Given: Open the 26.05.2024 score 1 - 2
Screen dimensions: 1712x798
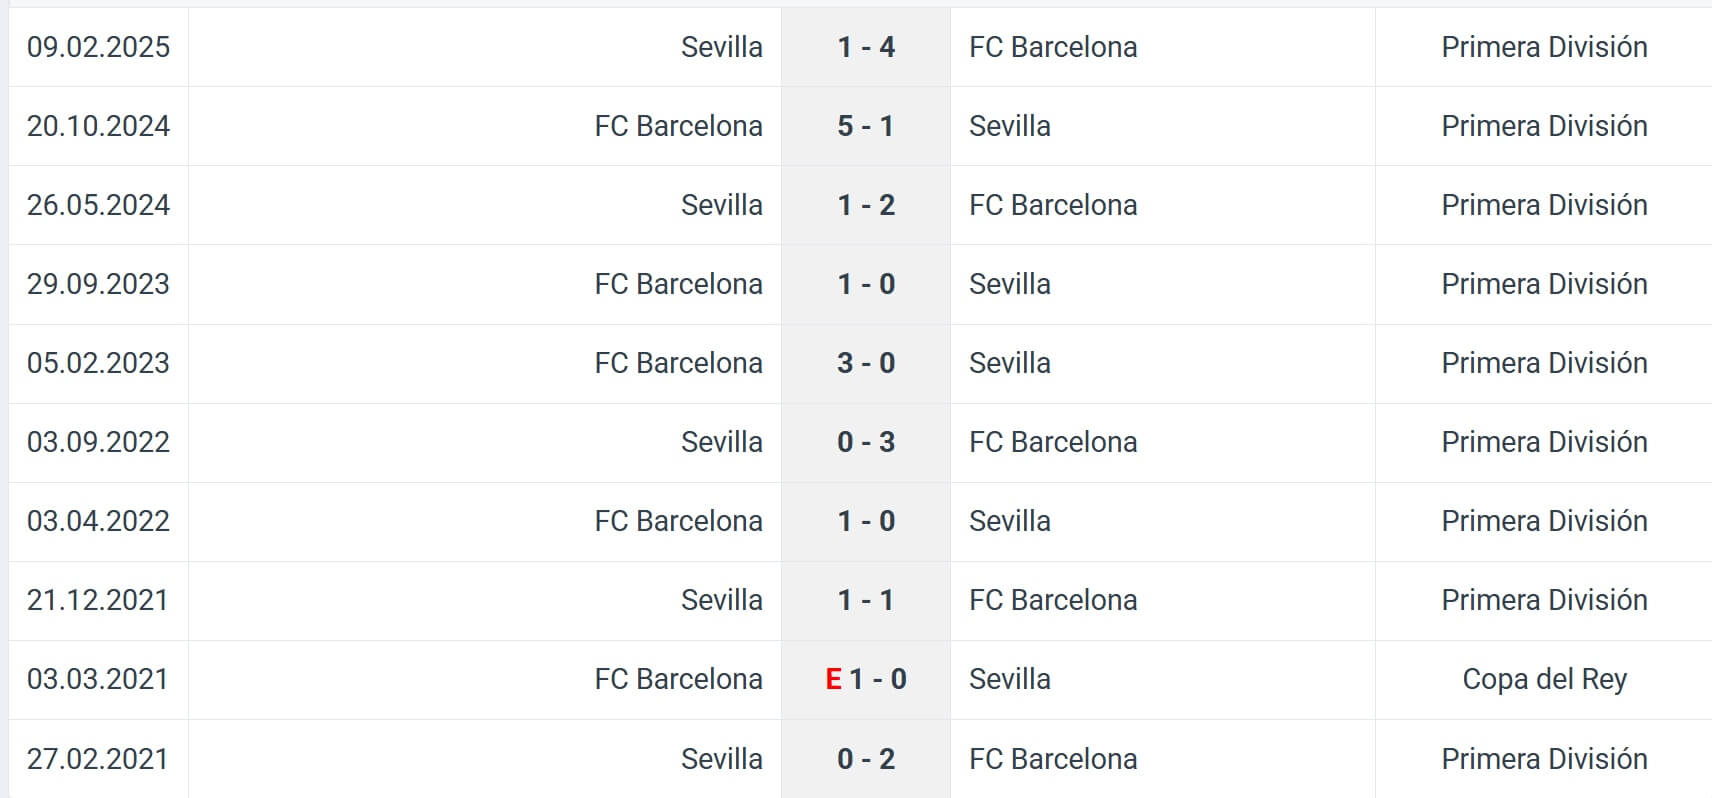Looking at the screenshot, I should pos(866,205).
